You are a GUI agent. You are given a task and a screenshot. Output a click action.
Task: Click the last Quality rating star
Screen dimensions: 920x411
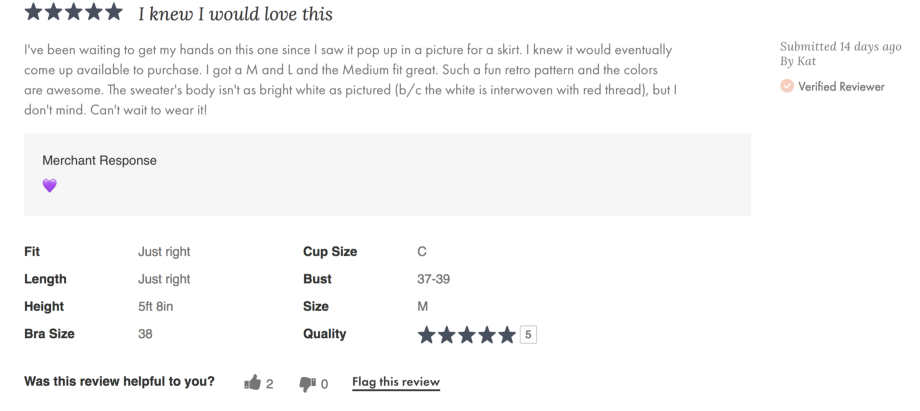(508, 335)
